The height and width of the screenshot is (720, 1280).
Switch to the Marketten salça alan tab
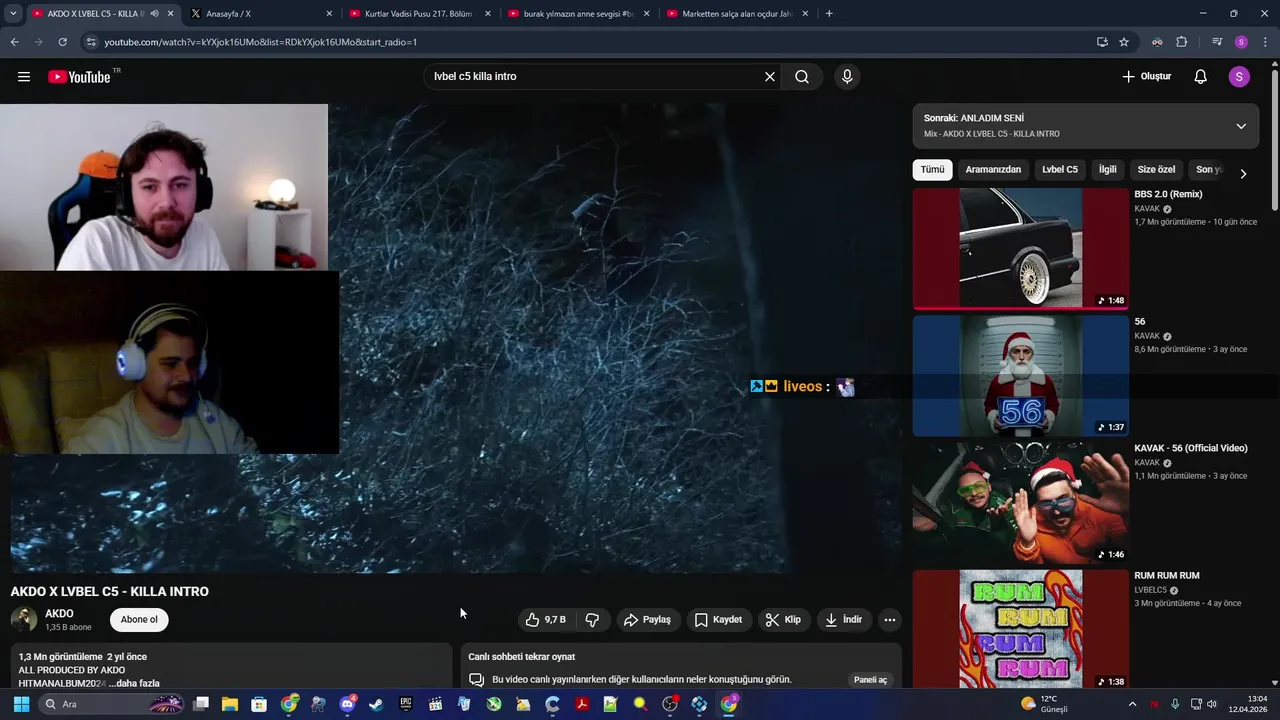pyautogui.click(x=737, y=14)
